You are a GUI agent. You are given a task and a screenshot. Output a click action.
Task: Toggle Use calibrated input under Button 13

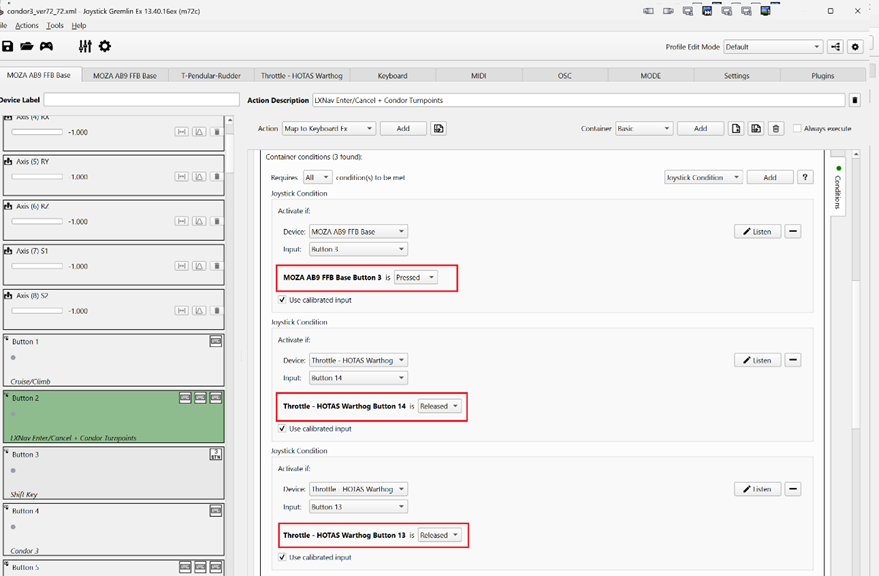[282, 557]
